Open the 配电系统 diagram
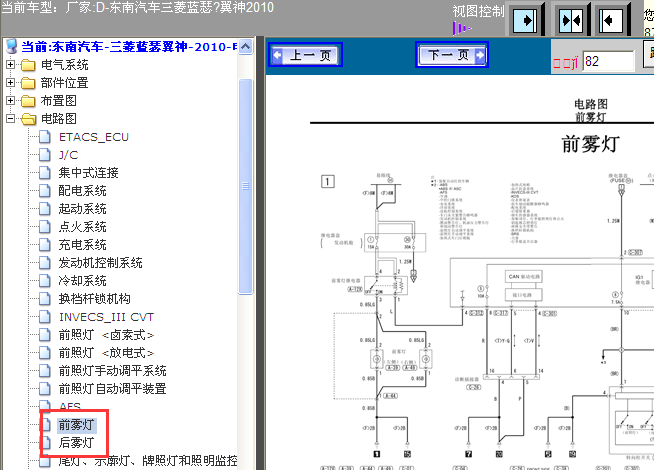The image size is (654, 470). point(83,191)
